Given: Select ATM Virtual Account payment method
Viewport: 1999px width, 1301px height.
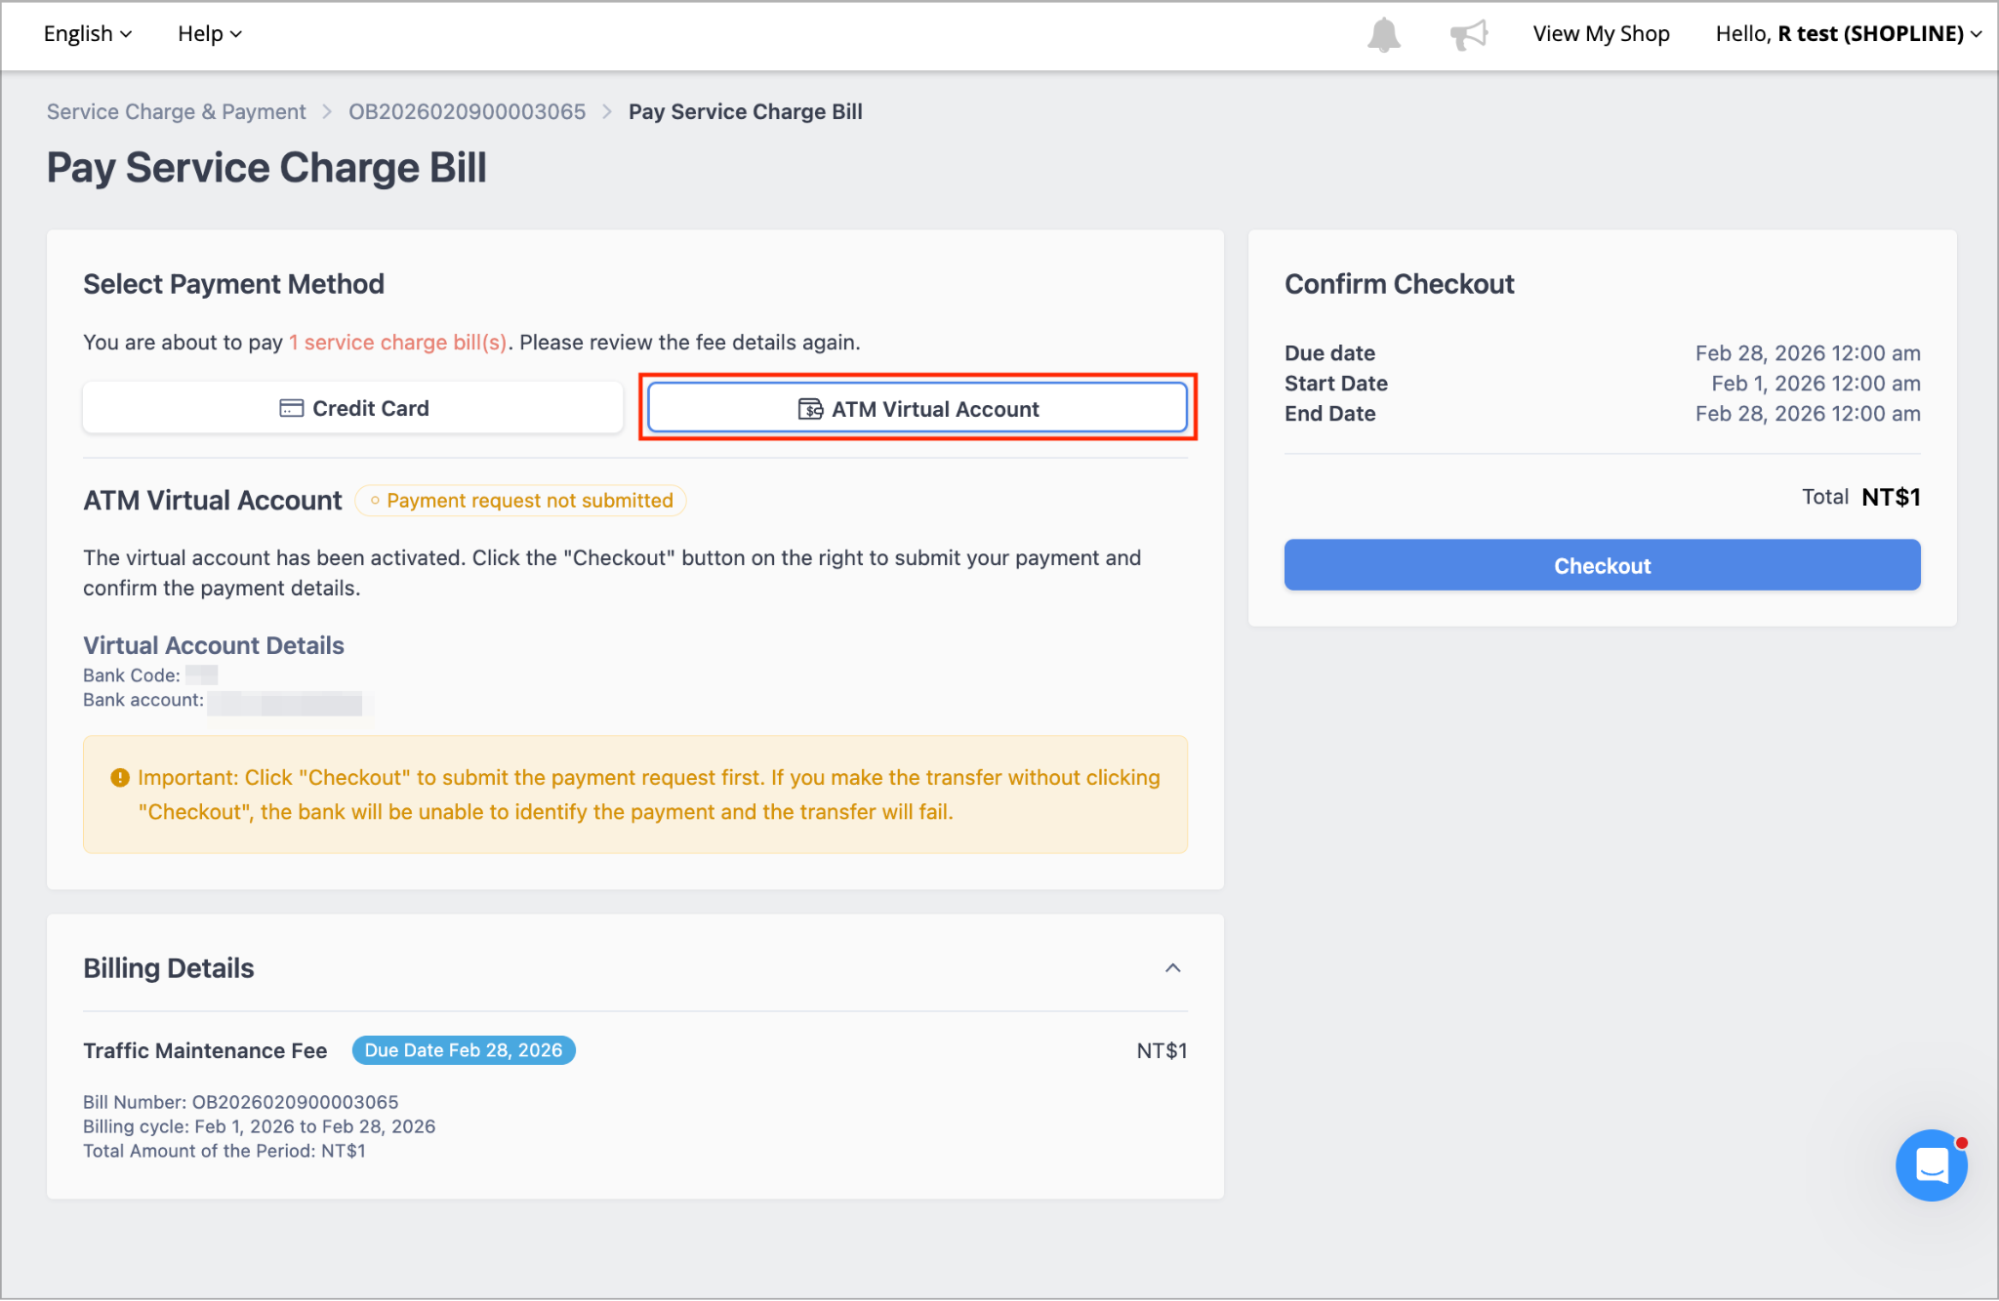Looking at the screenshot, I should (x=917, y=409).
